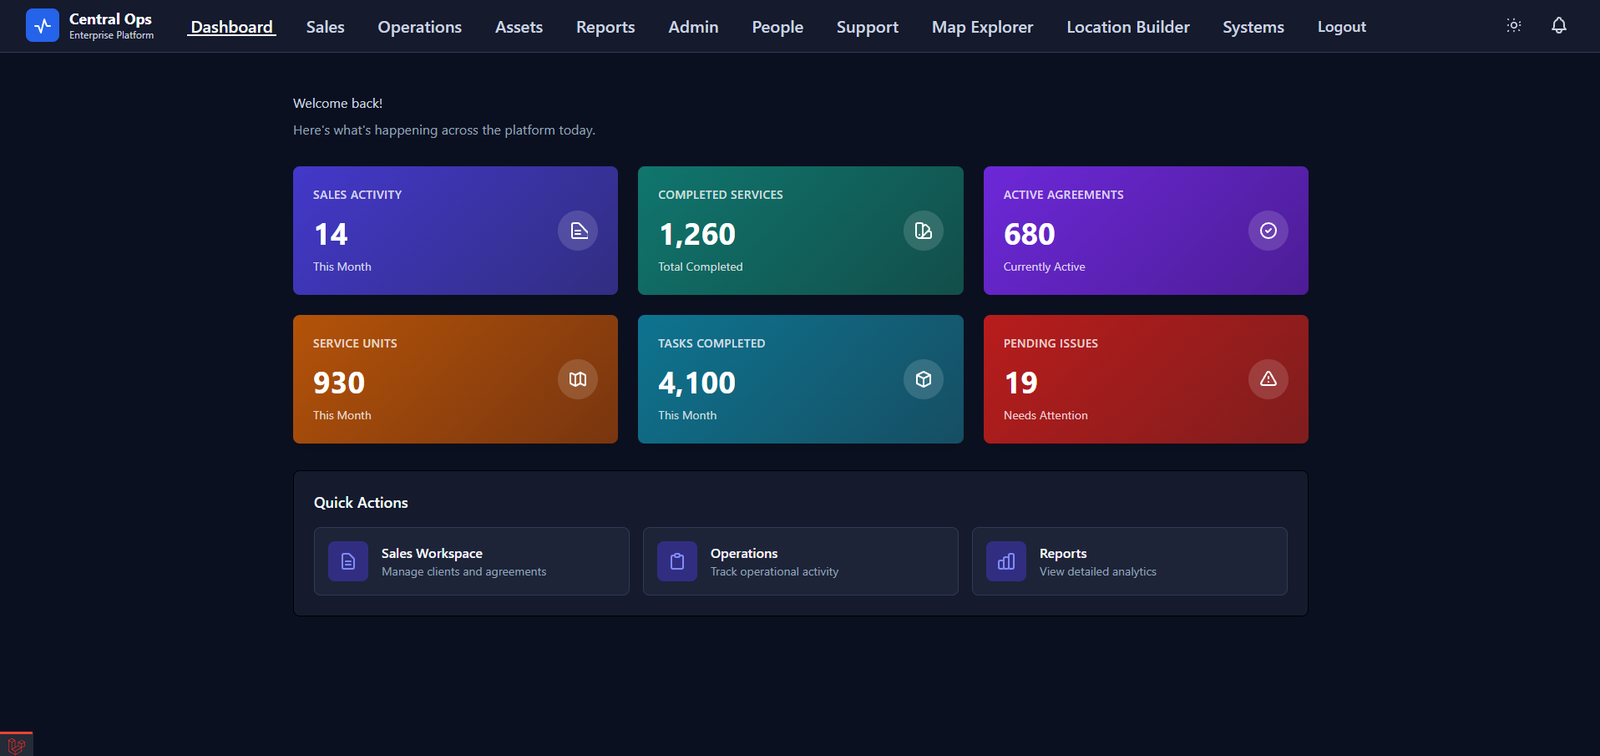Click the Central Ops brand title

click(x=110, y=19)
